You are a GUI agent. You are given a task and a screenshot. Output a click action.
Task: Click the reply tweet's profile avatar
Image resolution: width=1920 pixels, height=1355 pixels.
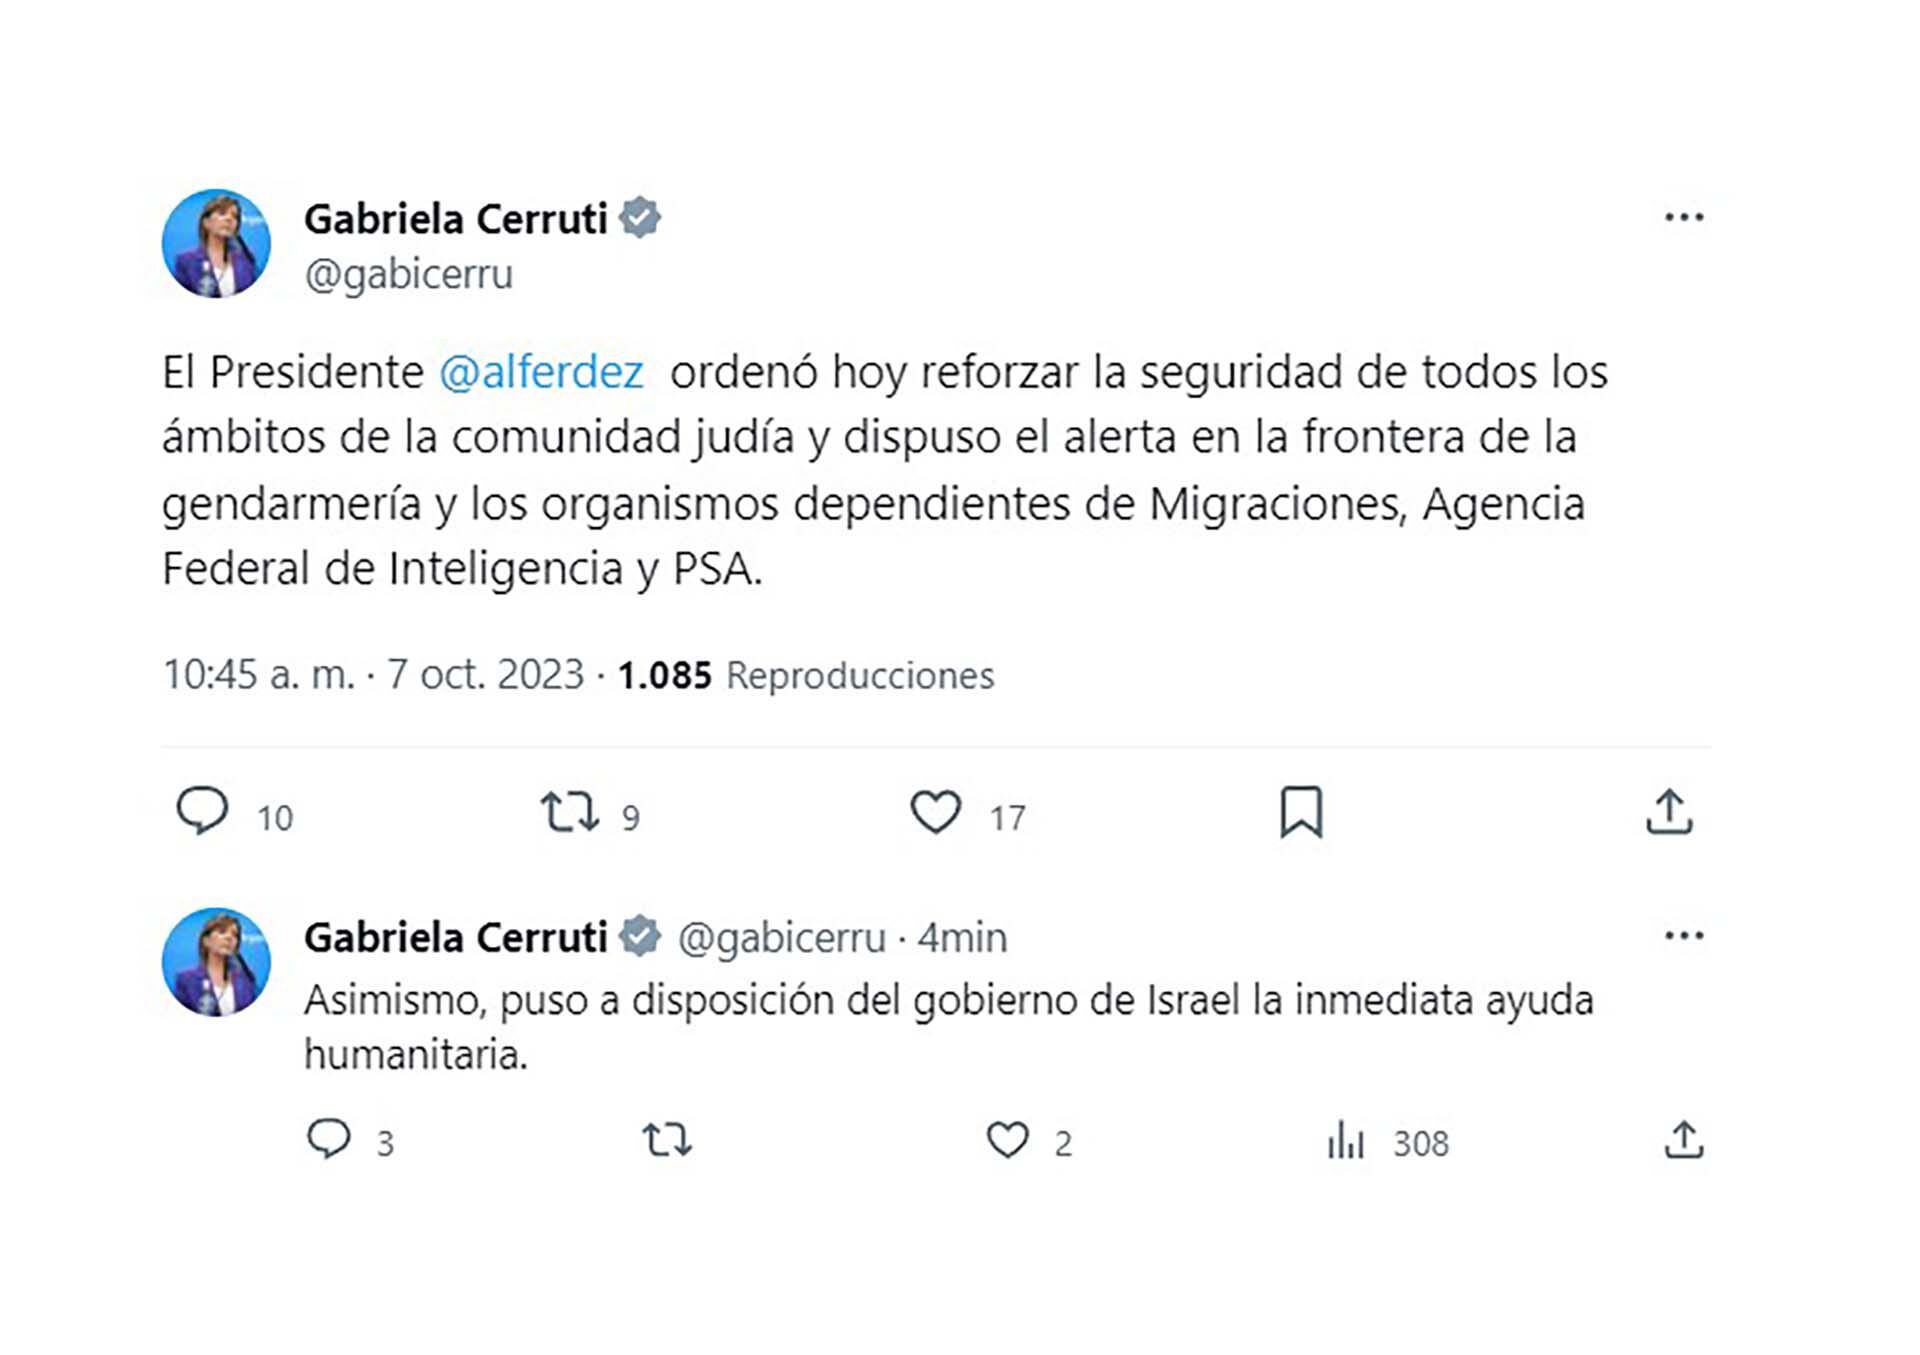coord(216,962)
